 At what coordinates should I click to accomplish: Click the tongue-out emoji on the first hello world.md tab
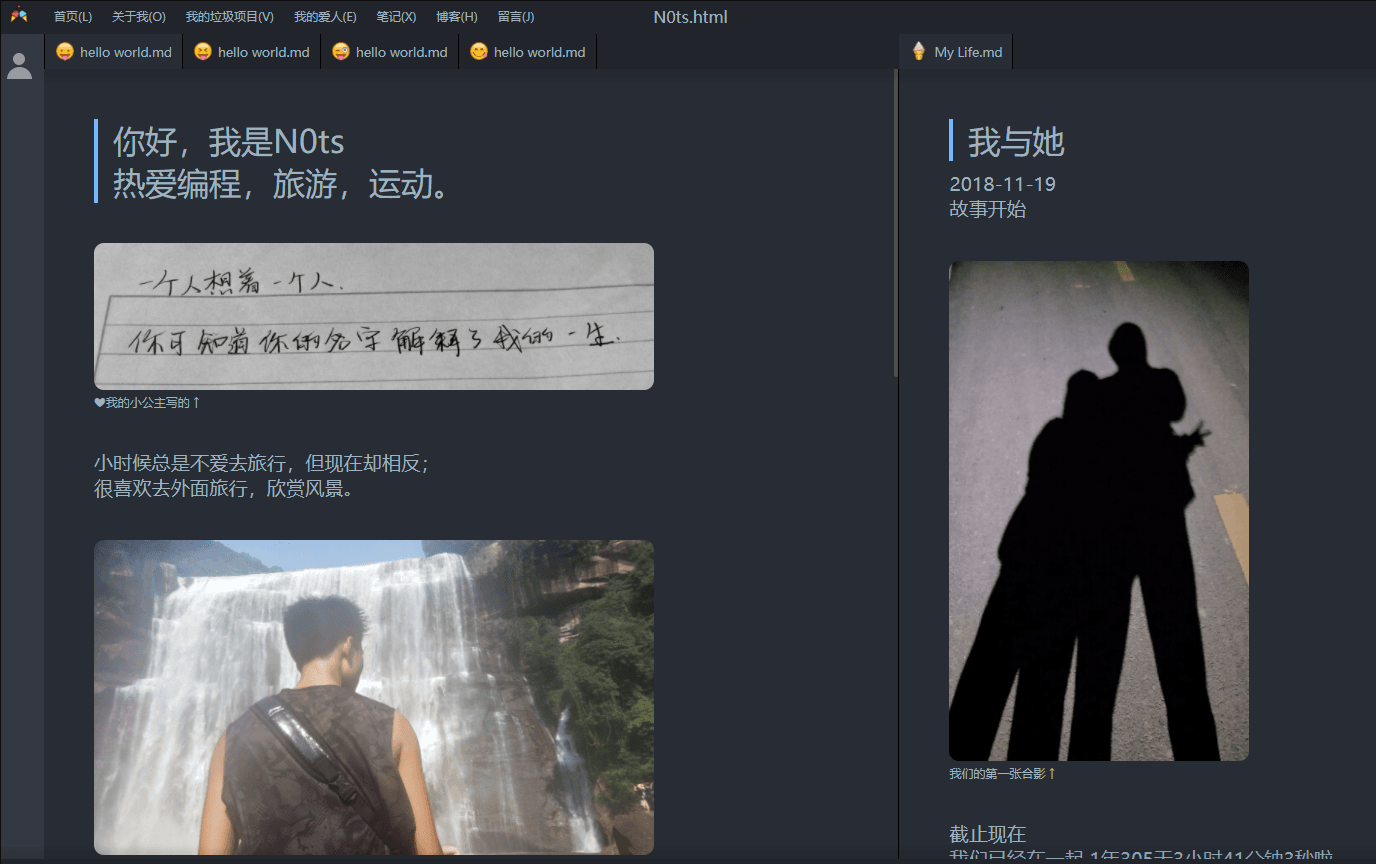pyautogui.click(x=64, y=51)
